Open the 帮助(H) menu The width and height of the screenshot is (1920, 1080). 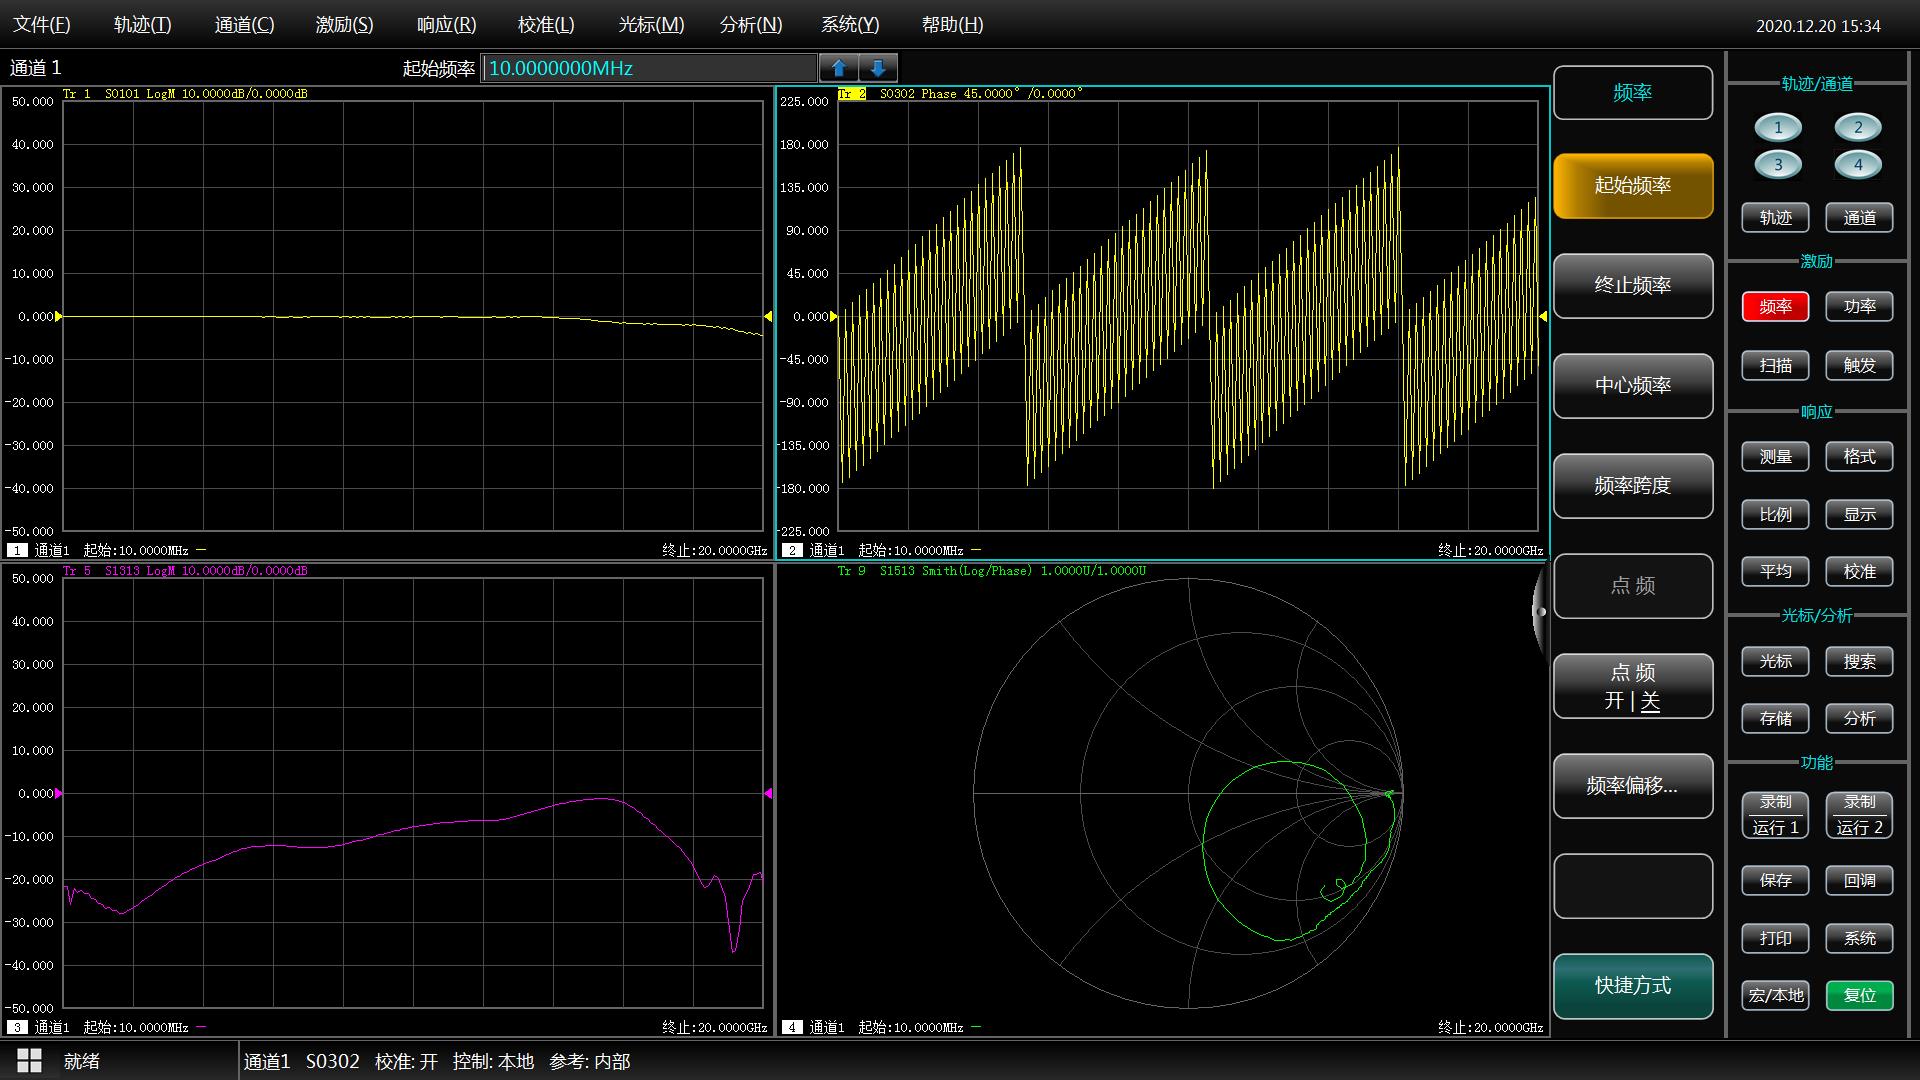pos(952,25)
